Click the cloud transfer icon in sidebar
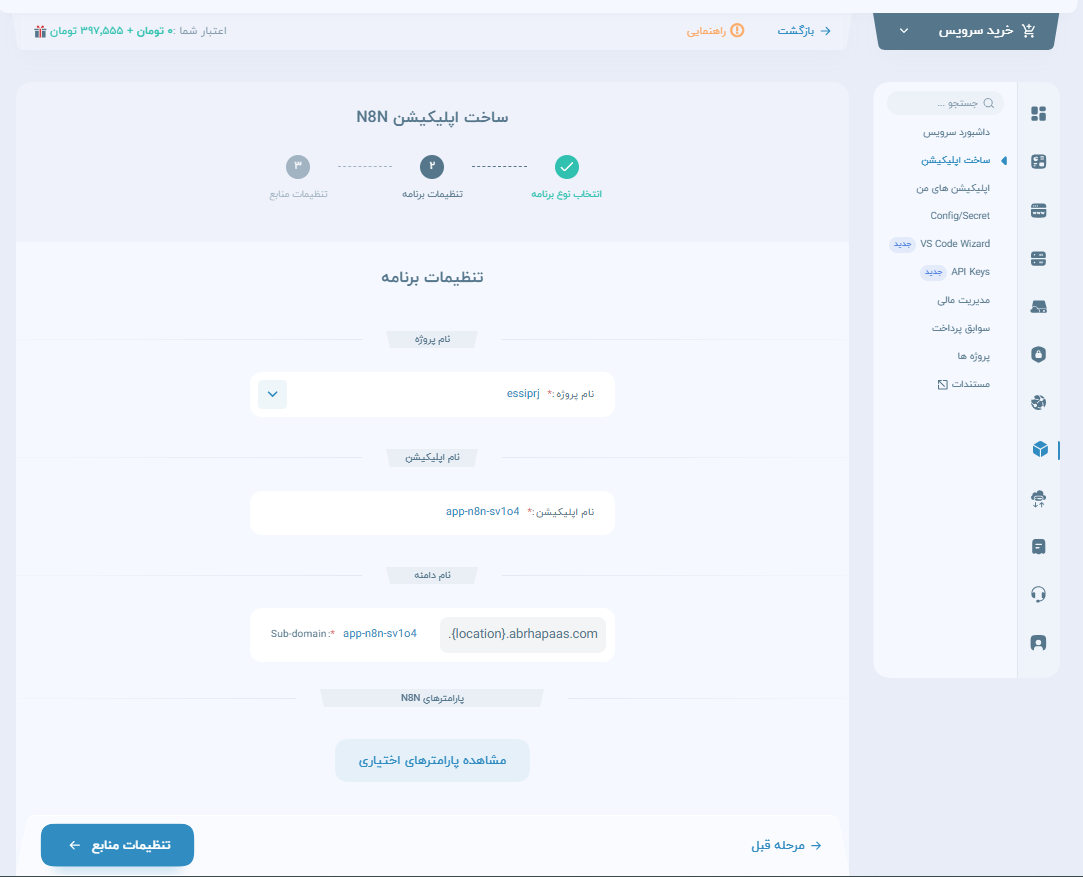Image resolution: width=1083 pixels, height=877 pixels. coord(1038,499)
